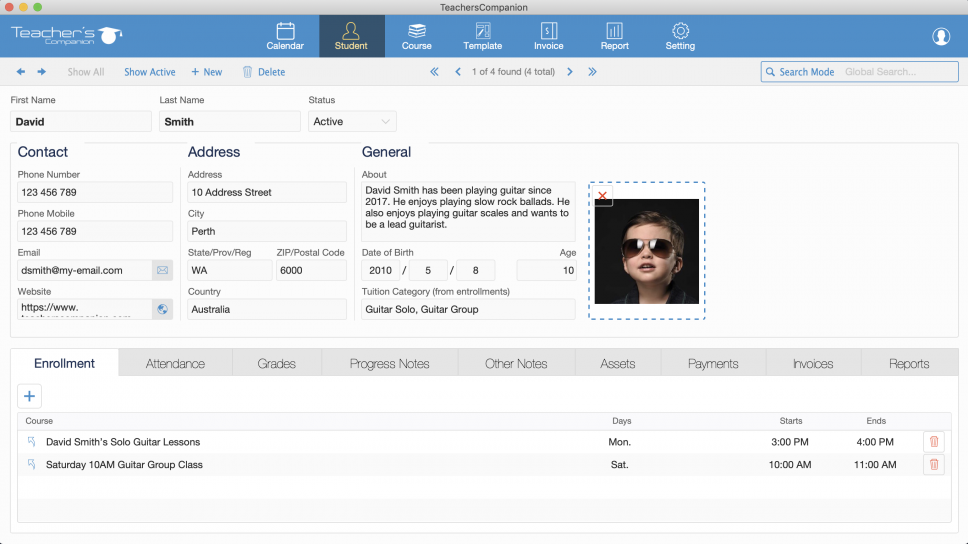Click the ZIP/Postal Code field
968x544 pixels.
coord(311,270)
